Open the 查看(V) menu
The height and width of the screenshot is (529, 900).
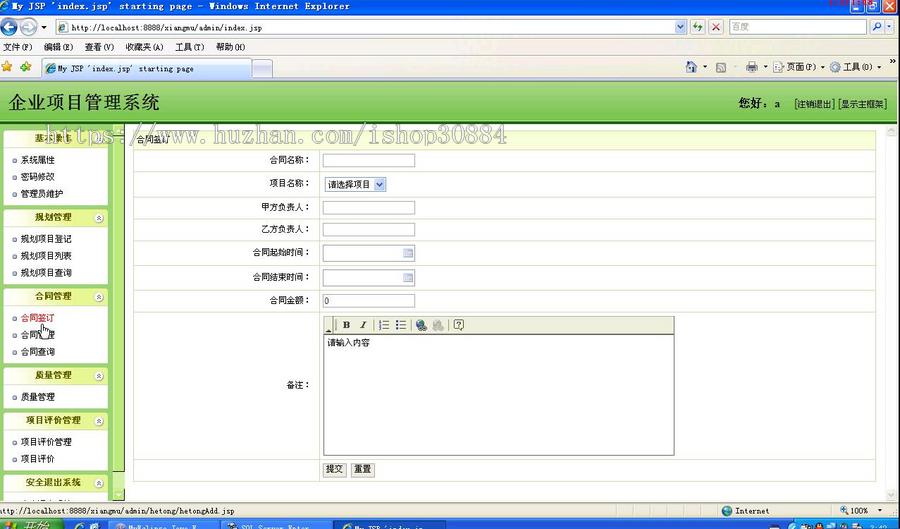point(99,47)
